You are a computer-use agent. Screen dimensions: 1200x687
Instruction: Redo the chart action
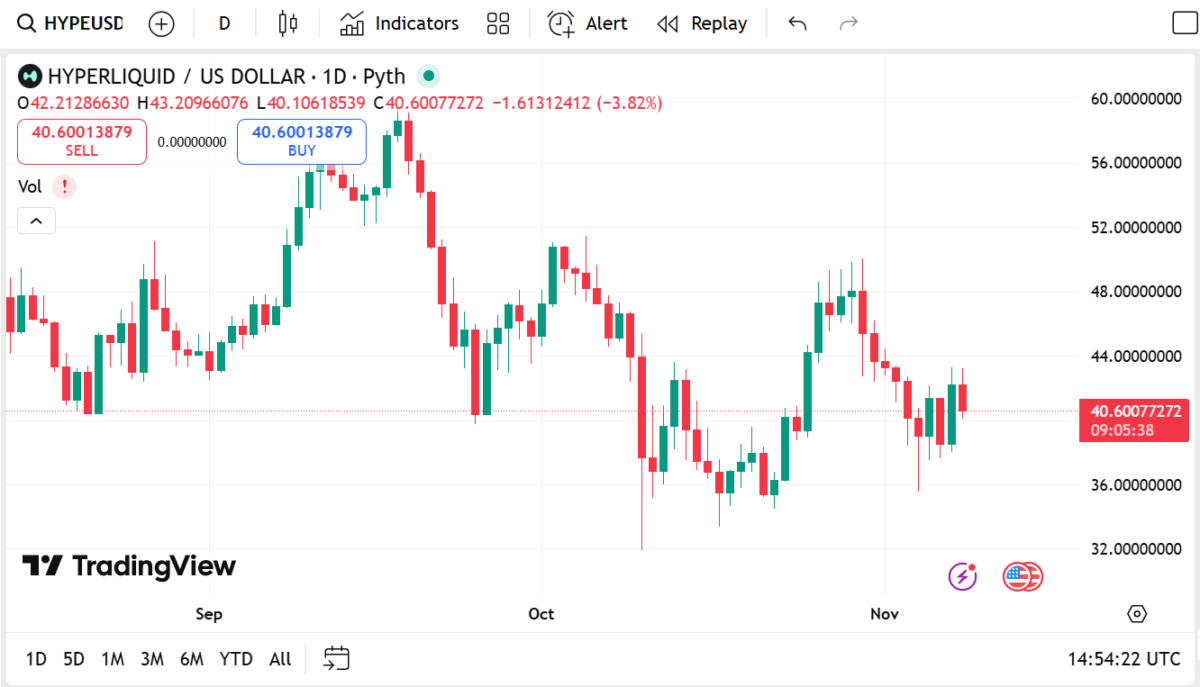coord(849,24)
